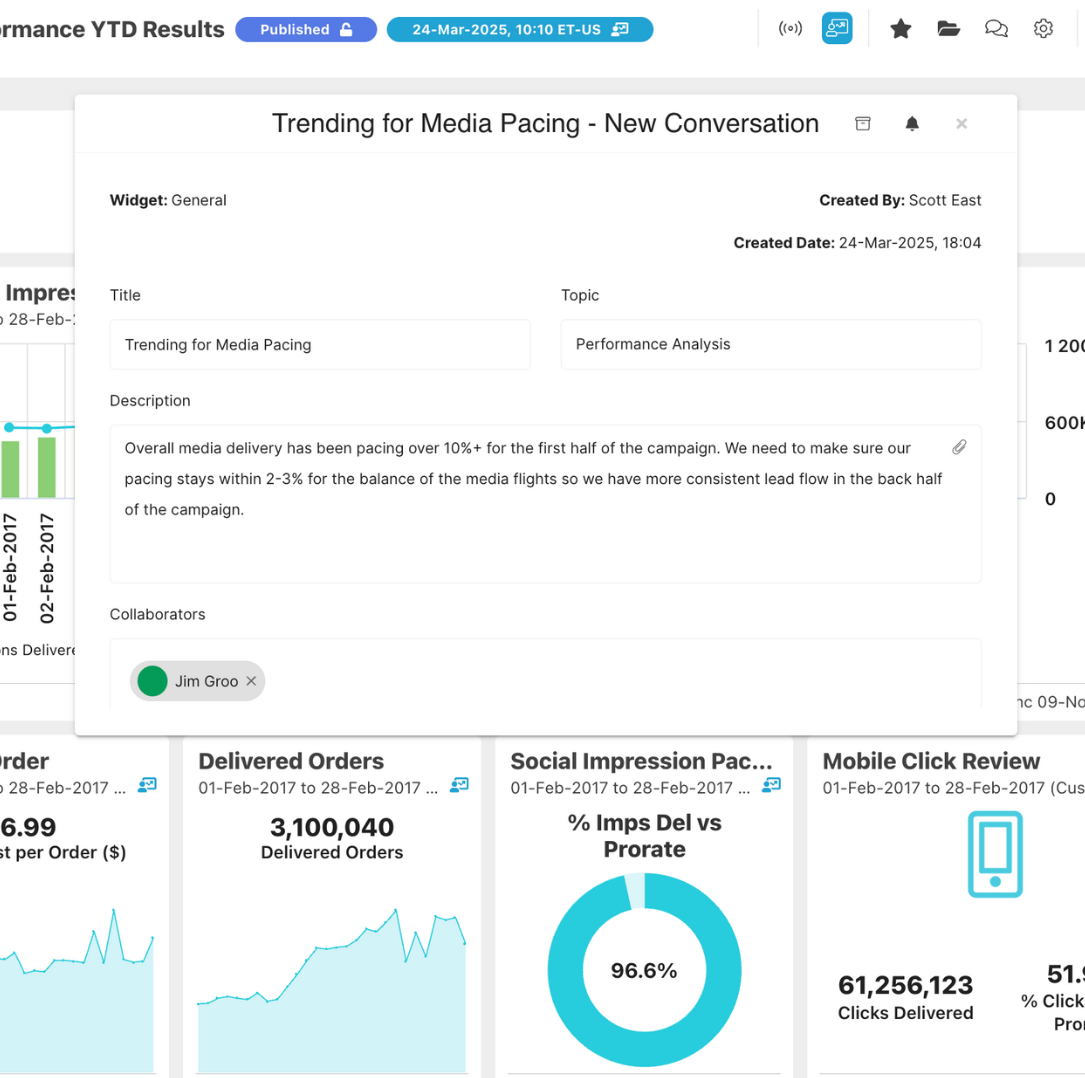
Task: Open the conversations chat bubble icon
Action: tap(996, 29)
